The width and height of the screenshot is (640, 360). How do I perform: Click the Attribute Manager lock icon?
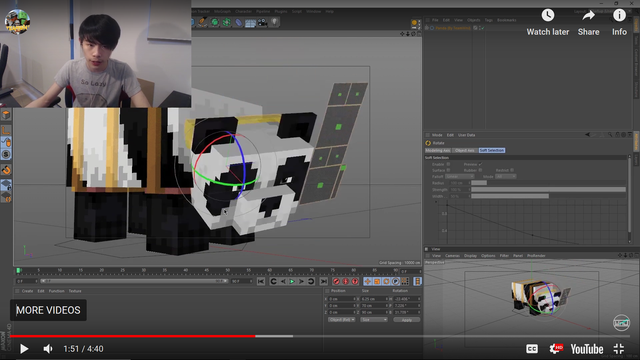tap(617, 135)
